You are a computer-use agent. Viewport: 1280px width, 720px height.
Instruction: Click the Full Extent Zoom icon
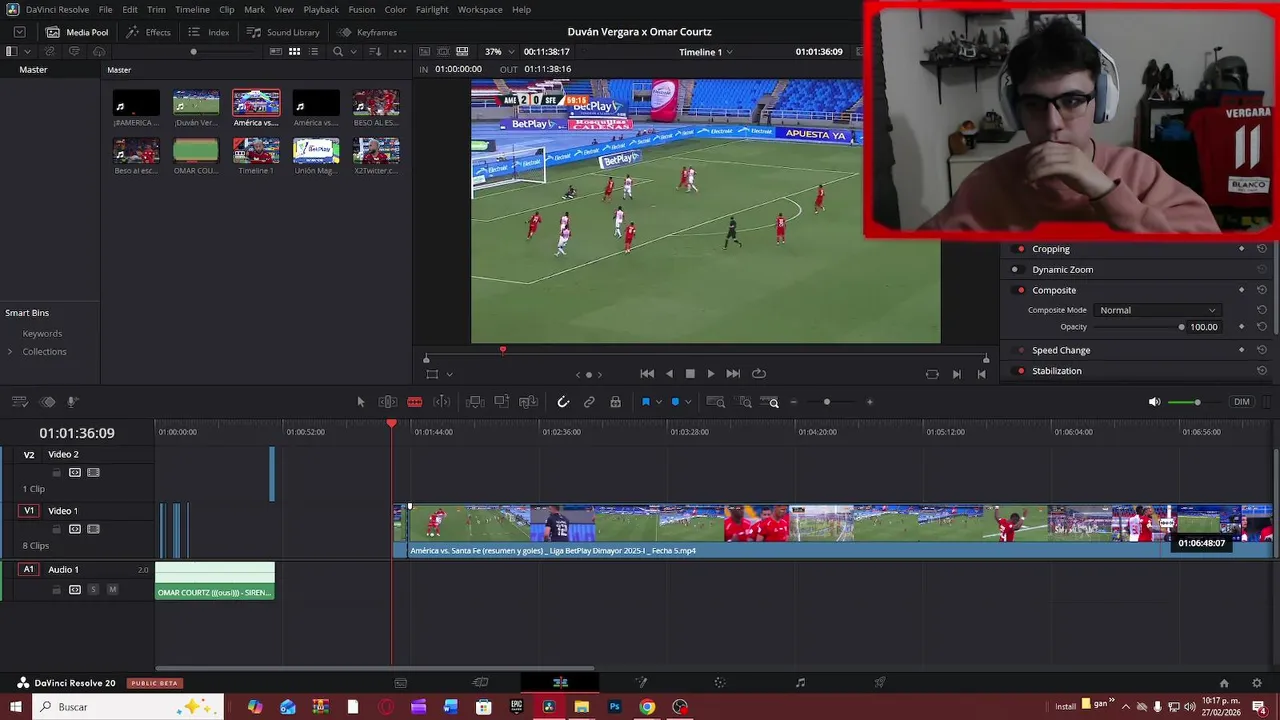click(x=716, y=402)
